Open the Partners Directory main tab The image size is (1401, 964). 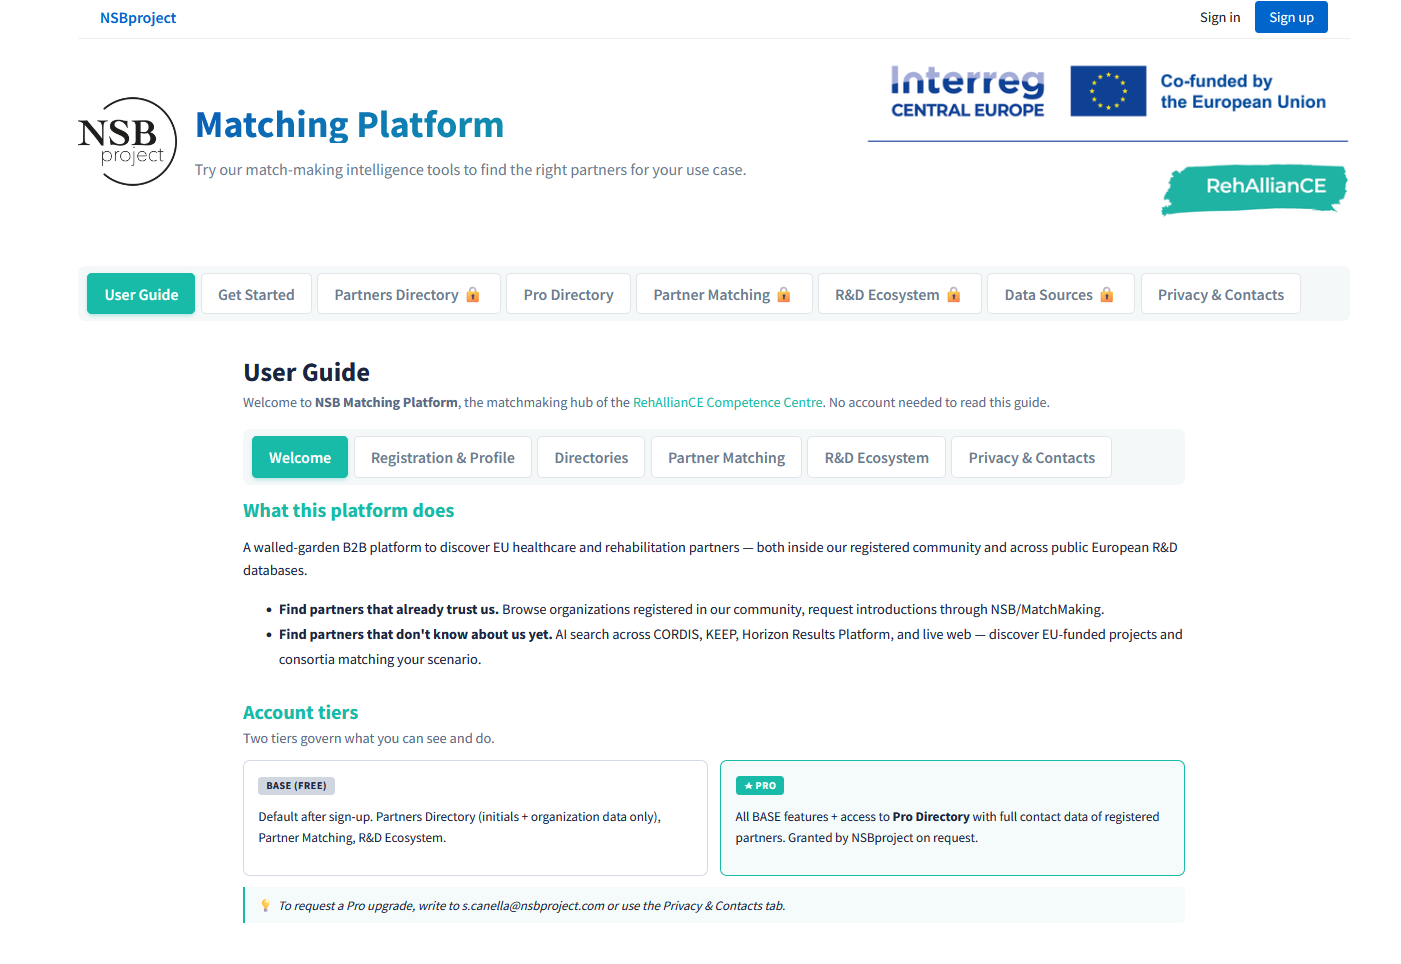point(408,294)
